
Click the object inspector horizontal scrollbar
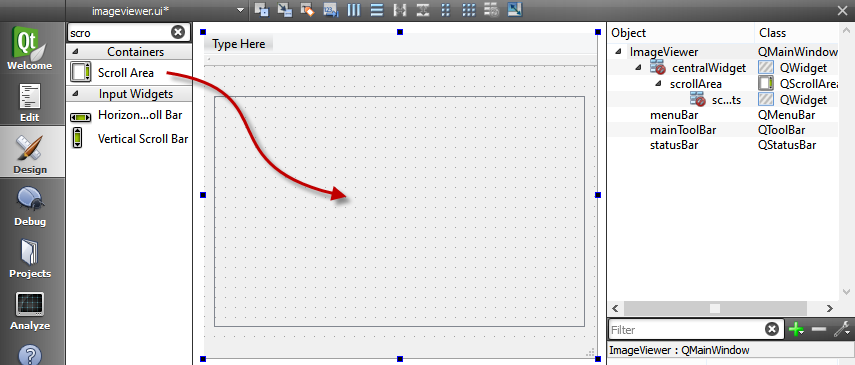tap(723, 308)
